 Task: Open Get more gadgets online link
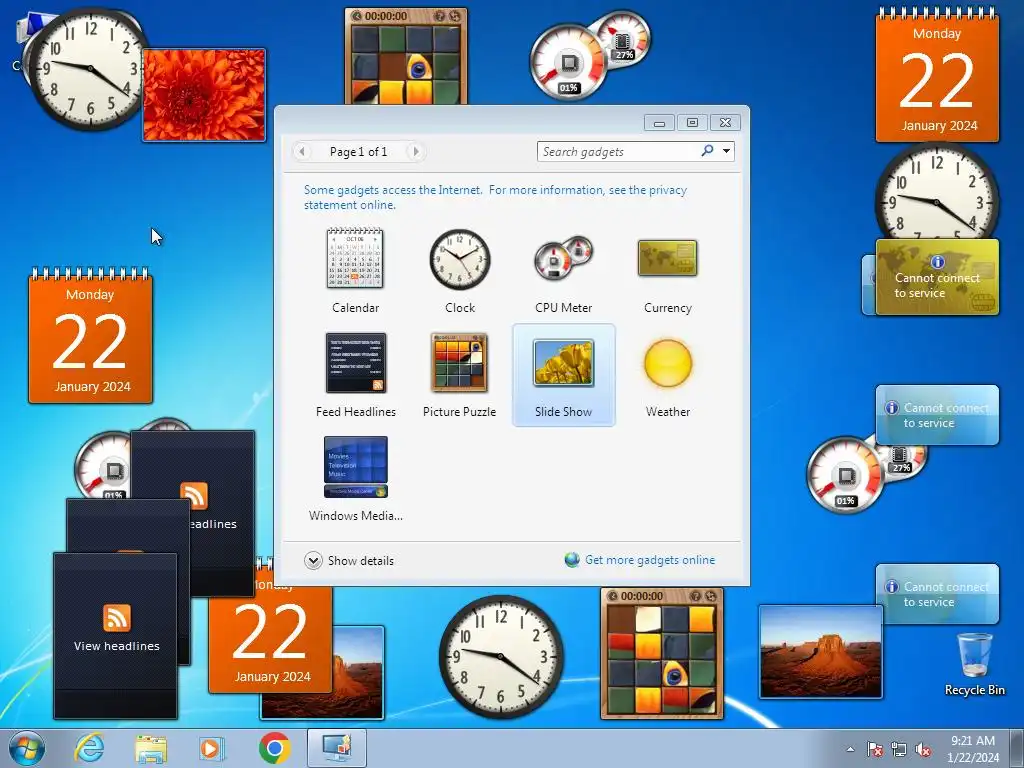tap(650, 560)
